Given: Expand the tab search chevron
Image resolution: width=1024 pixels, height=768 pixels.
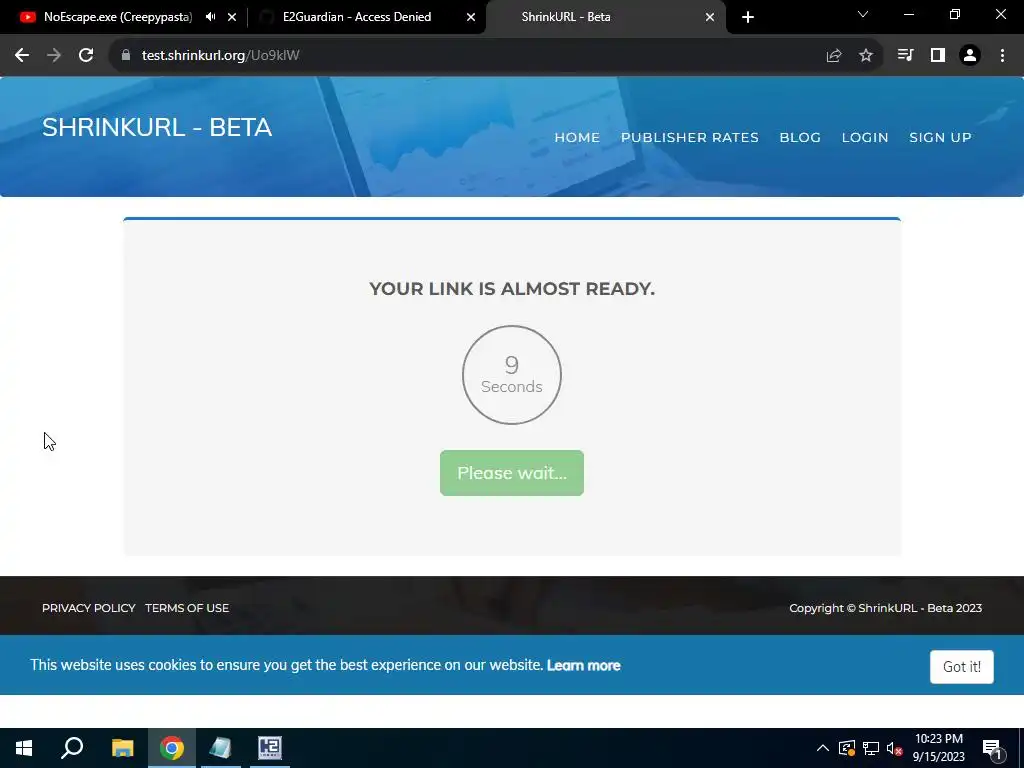Looking at the screenshot, I should coord(863,14).
